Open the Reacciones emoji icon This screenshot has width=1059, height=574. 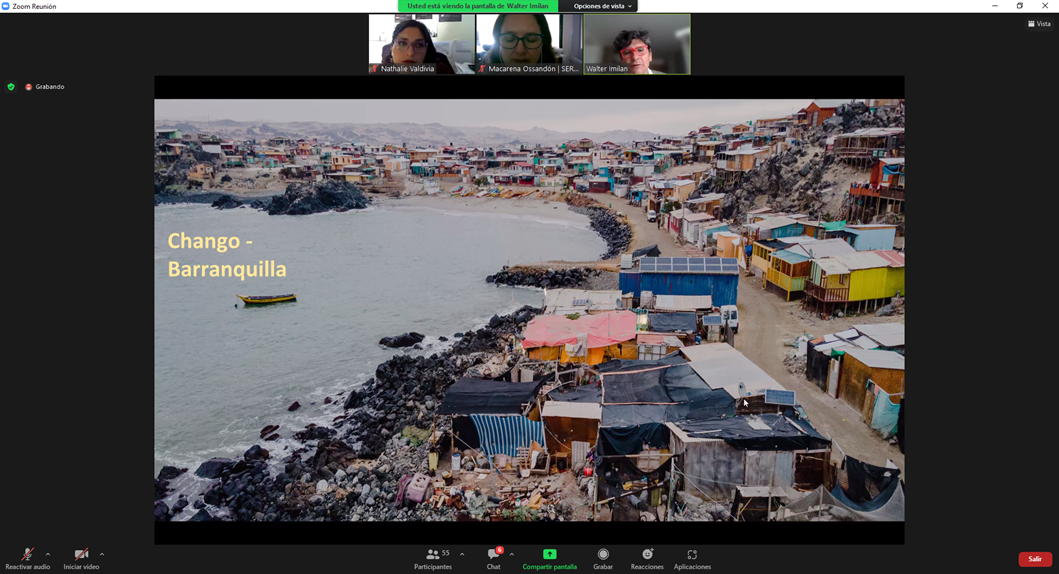tap(647, 554)
